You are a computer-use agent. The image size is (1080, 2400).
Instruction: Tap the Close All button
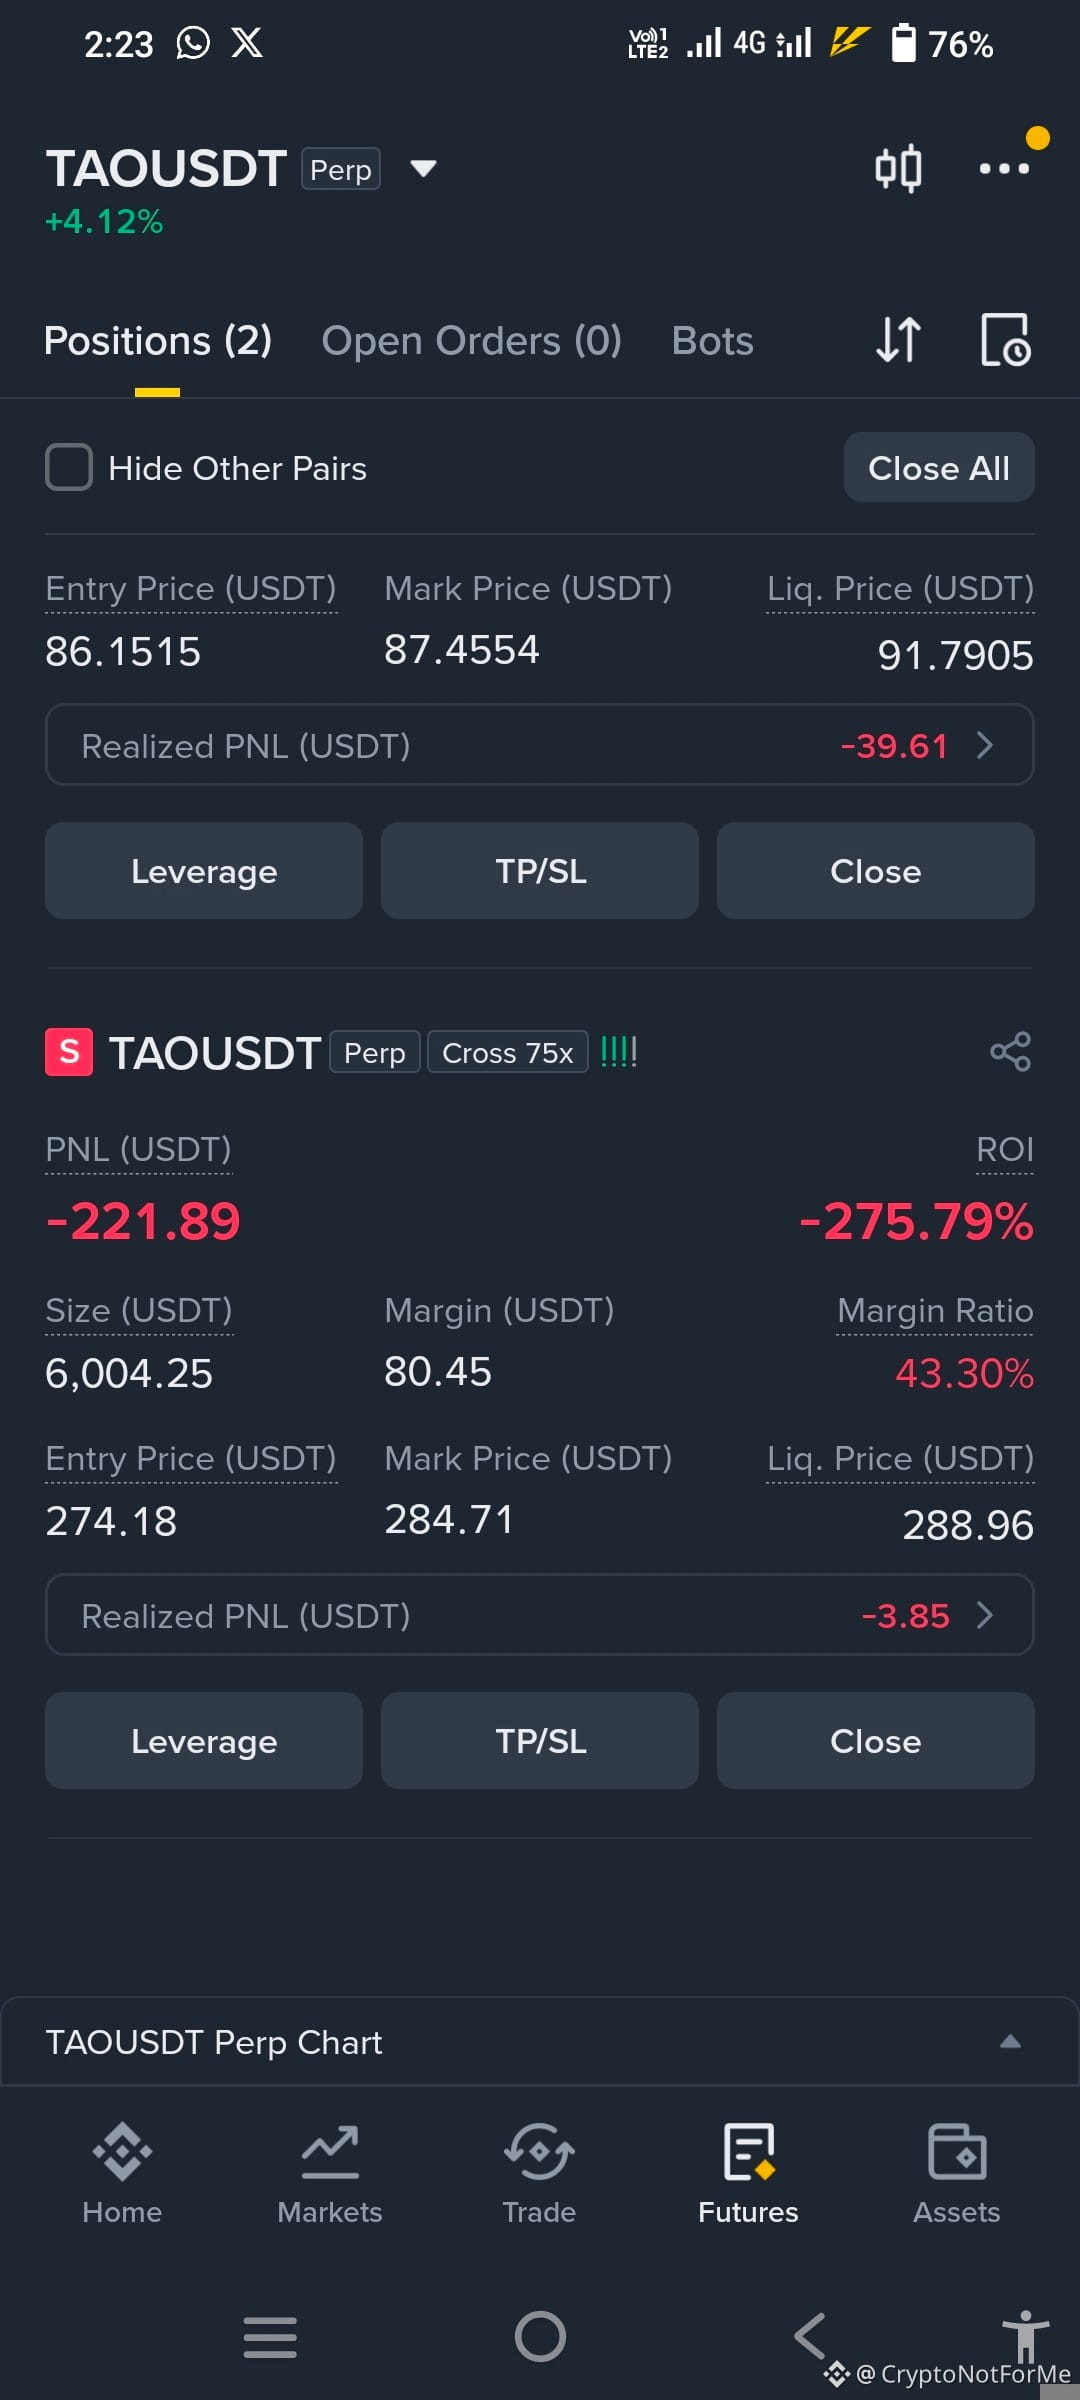pos(939,467)
